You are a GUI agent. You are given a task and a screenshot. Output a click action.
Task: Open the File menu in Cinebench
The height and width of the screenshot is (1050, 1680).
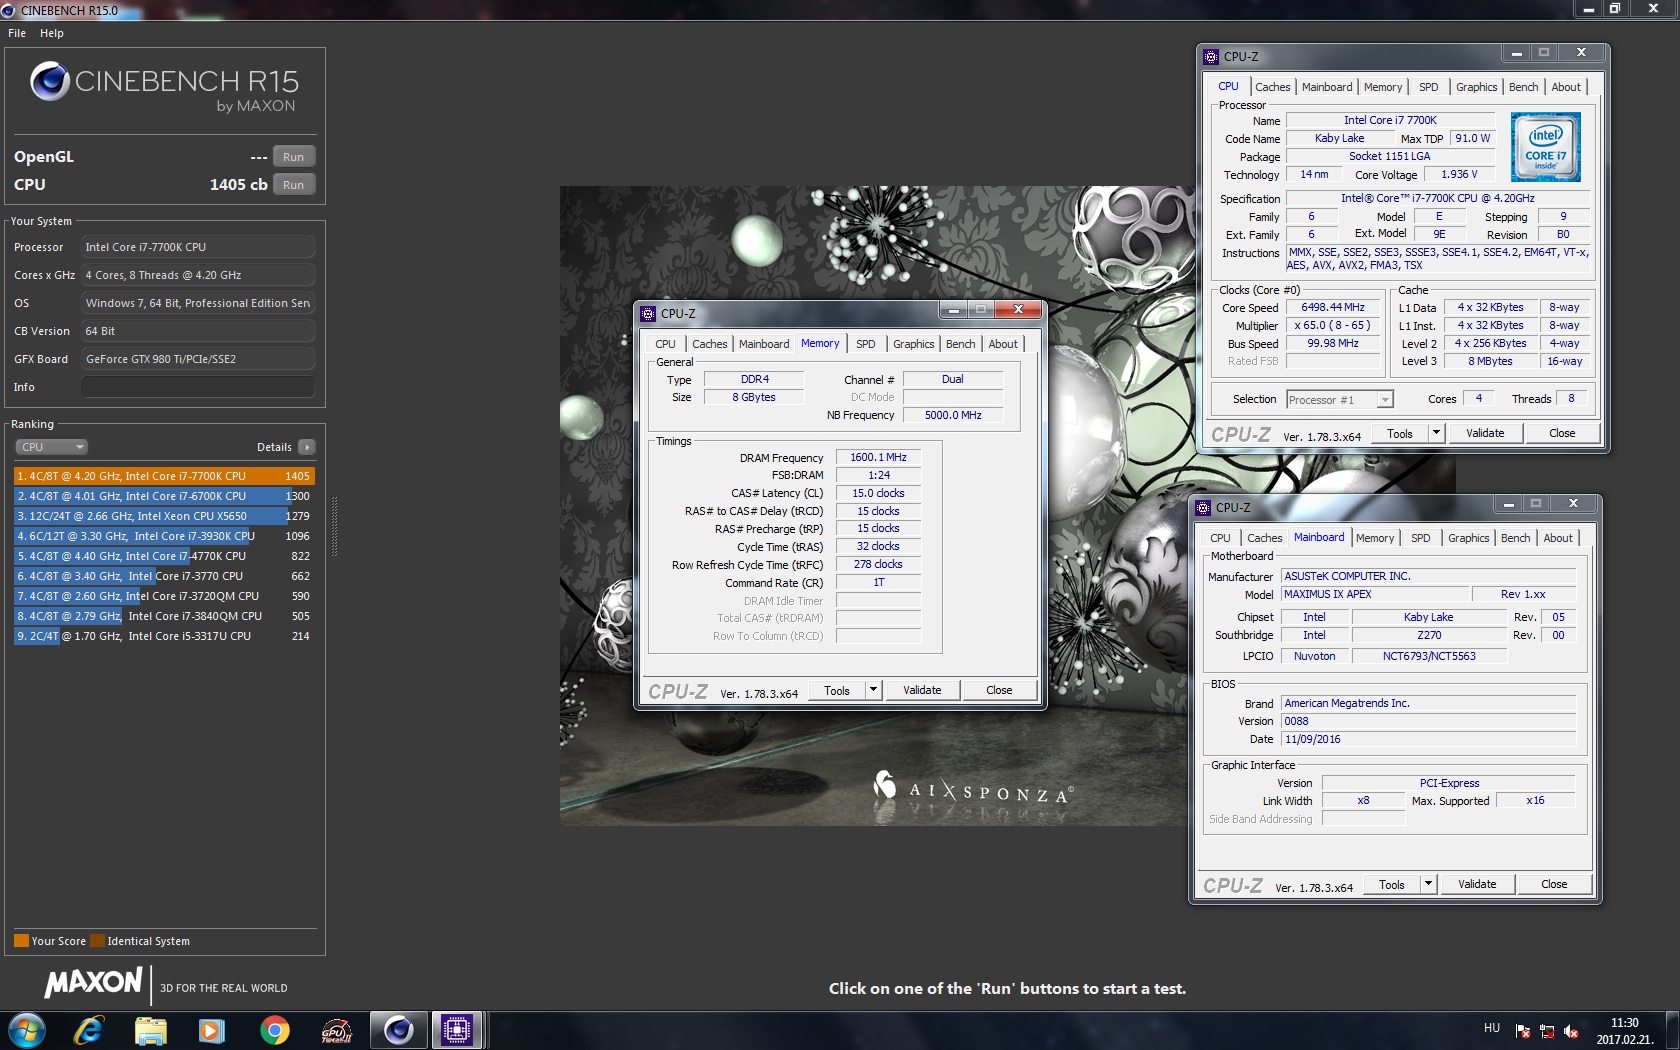pos(17,33)
